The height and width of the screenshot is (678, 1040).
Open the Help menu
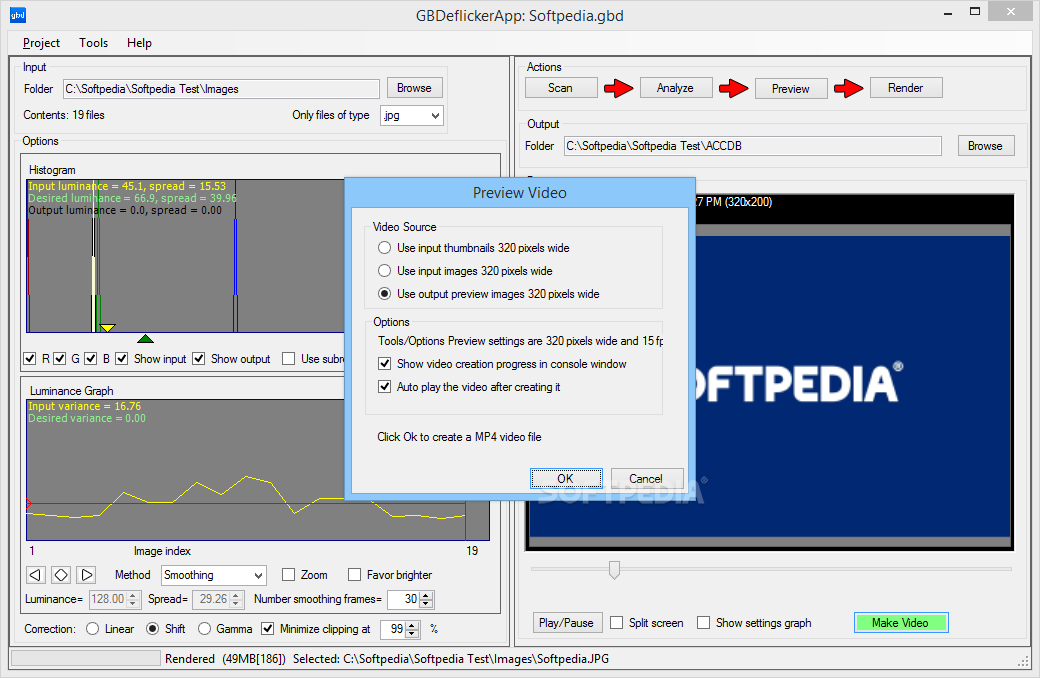pyautogui.click(x=139, y=42)
